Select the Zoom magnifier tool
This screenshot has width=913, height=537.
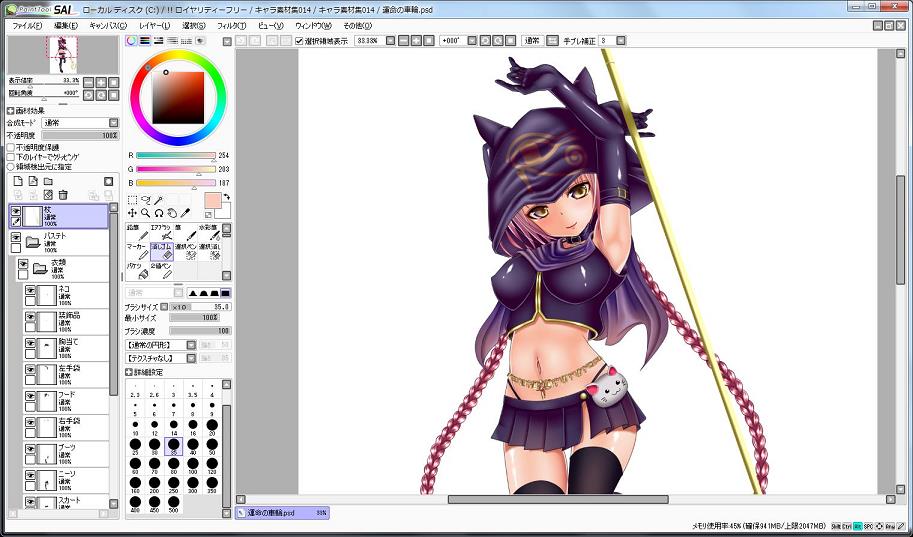click(145, 213)
